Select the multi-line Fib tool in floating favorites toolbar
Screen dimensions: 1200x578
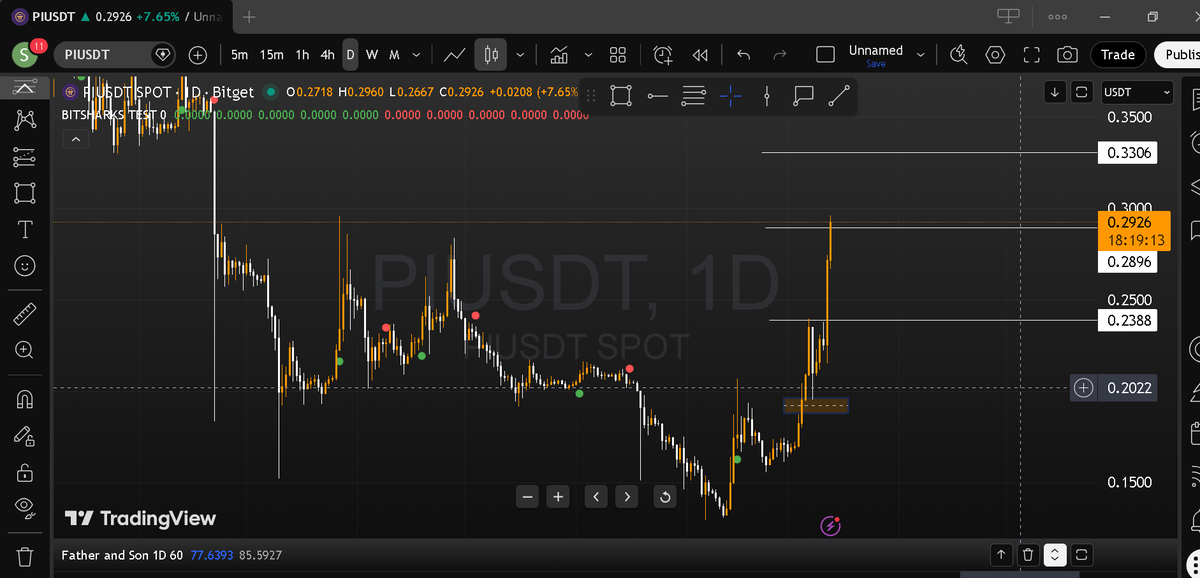pyautogui.click(x=693, y=96)
